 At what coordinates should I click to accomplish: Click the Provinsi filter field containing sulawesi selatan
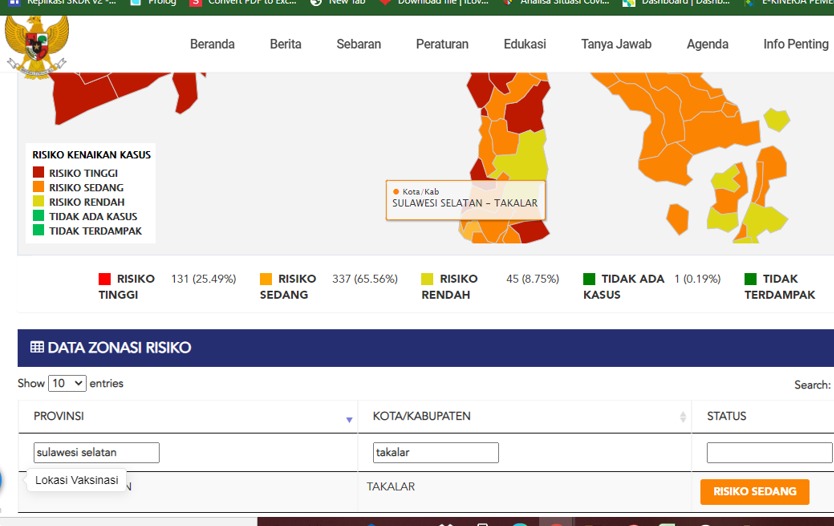pyautogui.click(x=96, y=453)
